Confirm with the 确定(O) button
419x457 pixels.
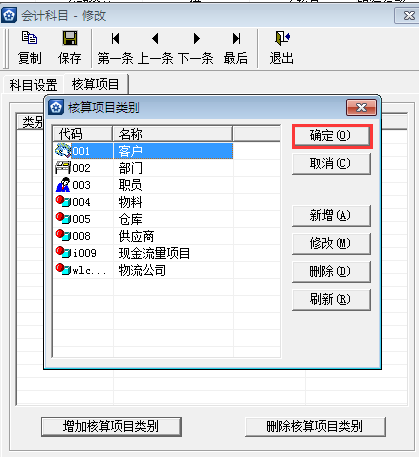[332, 136]
